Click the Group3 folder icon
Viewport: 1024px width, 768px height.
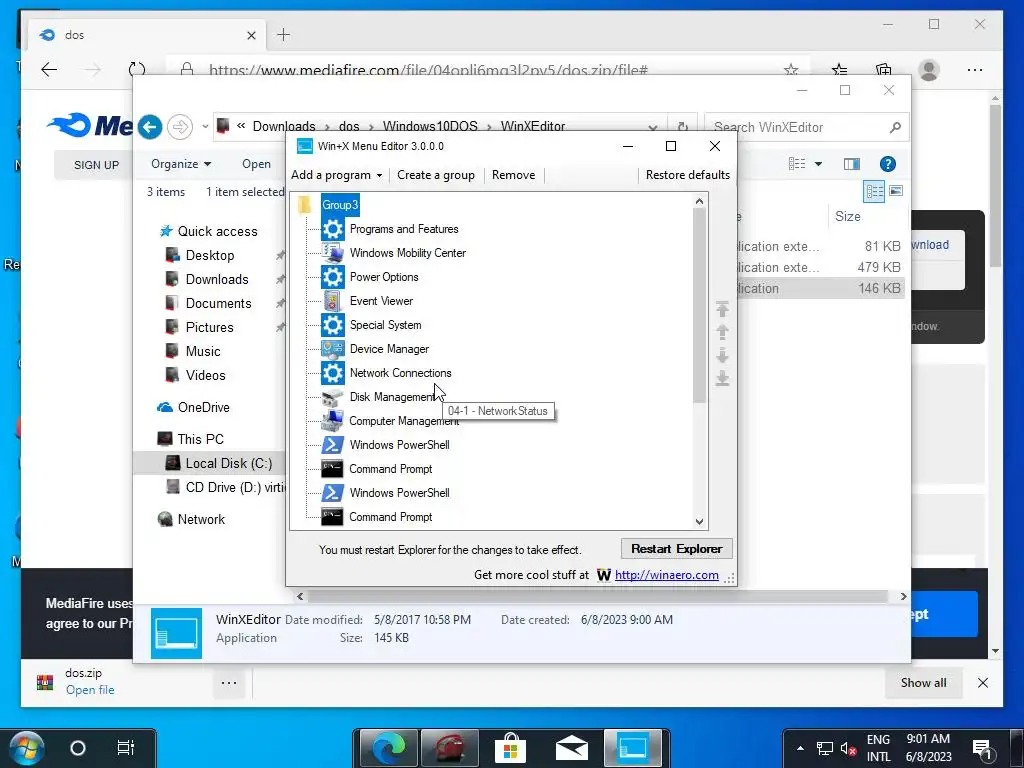pyautogui.click(x=305, y=205)
